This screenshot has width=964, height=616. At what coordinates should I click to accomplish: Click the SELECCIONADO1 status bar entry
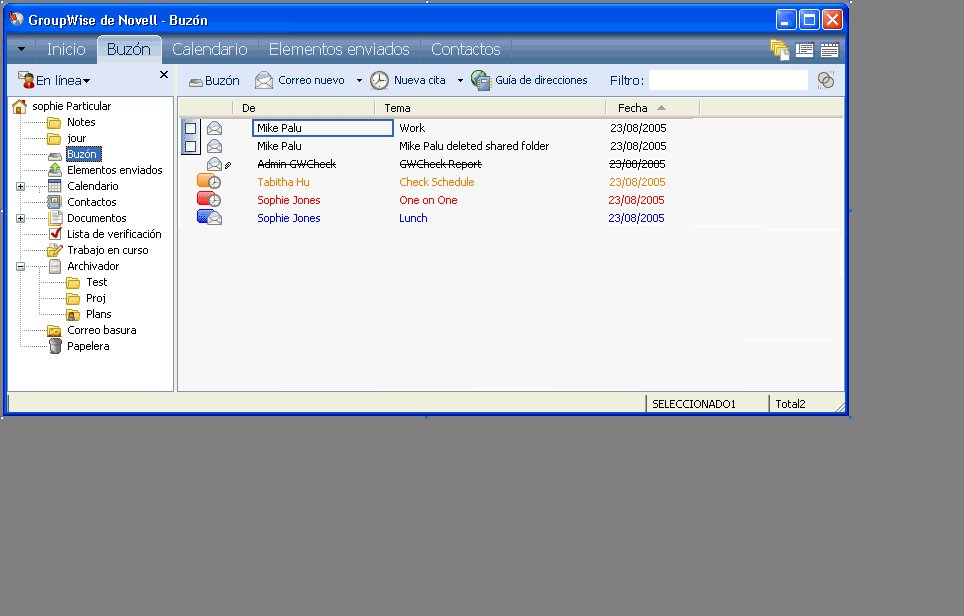[x=693, y=404]
